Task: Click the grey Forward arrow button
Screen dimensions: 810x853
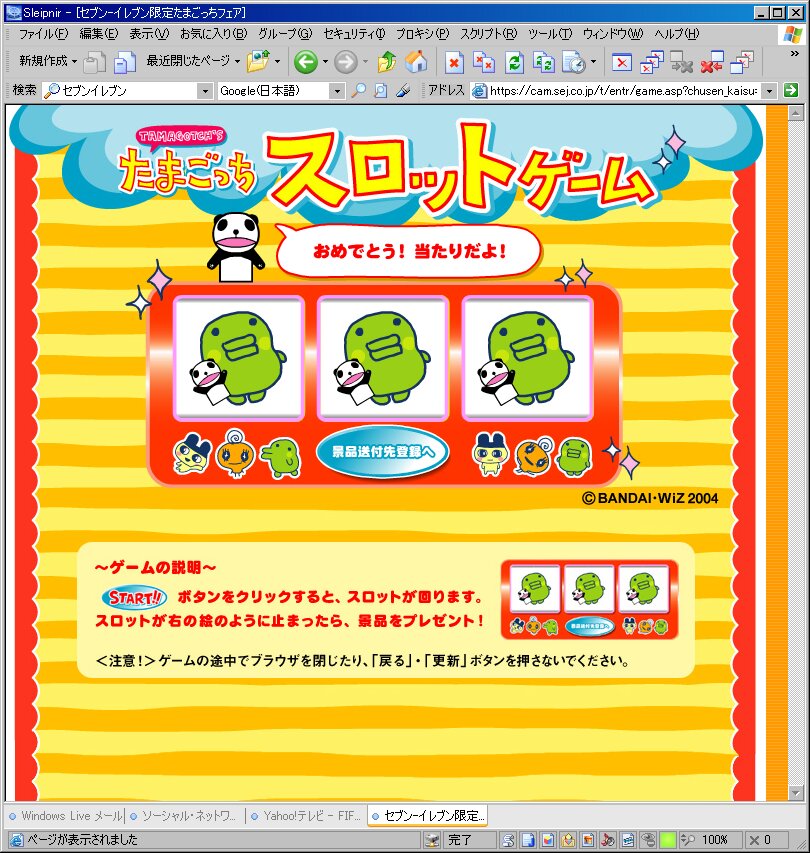Action: click(345, 62)
